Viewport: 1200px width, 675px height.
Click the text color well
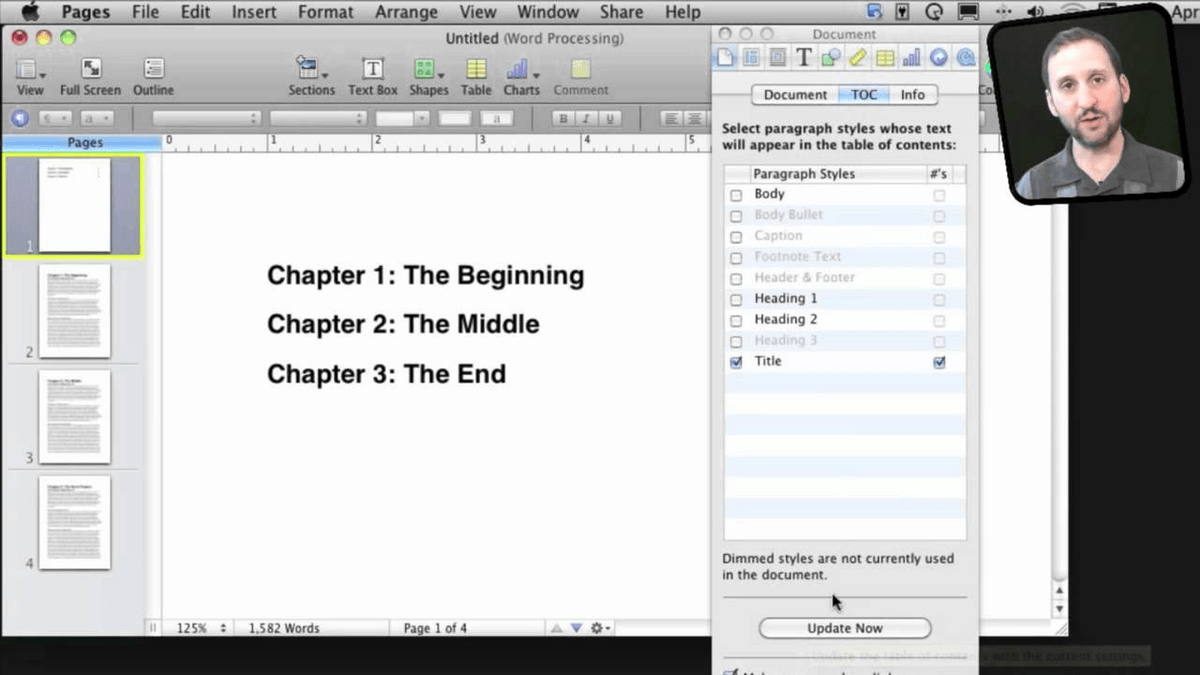click(x=455, y=118)
